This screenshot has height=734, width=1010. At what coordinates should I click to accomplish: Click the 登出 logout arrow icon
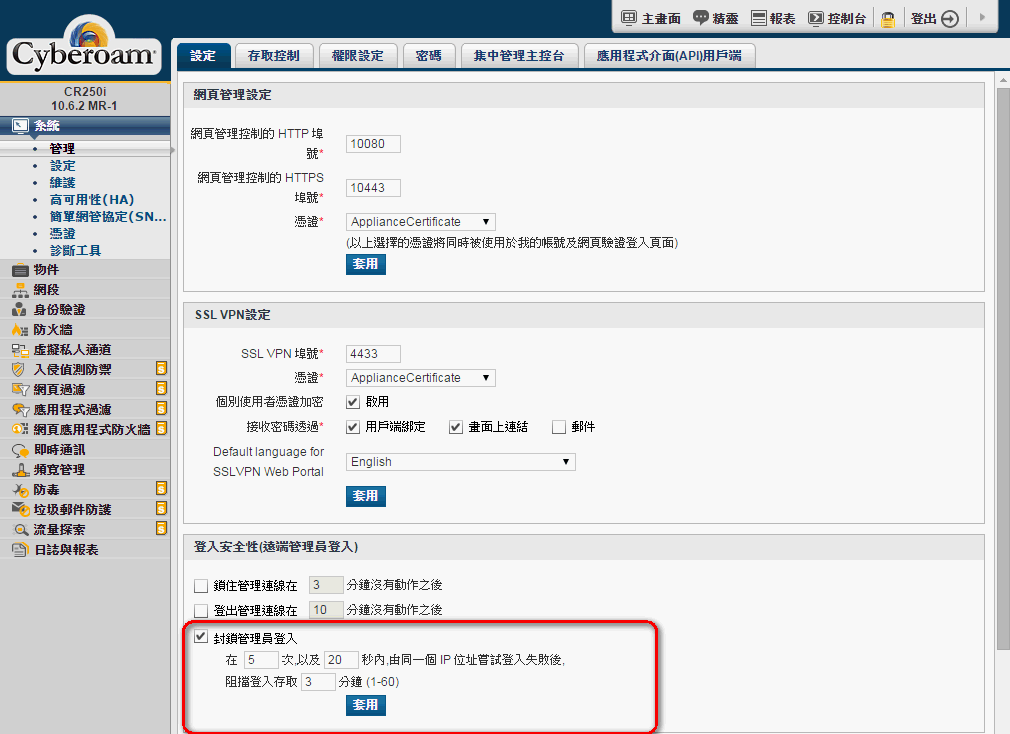click(x=950, y=19)
